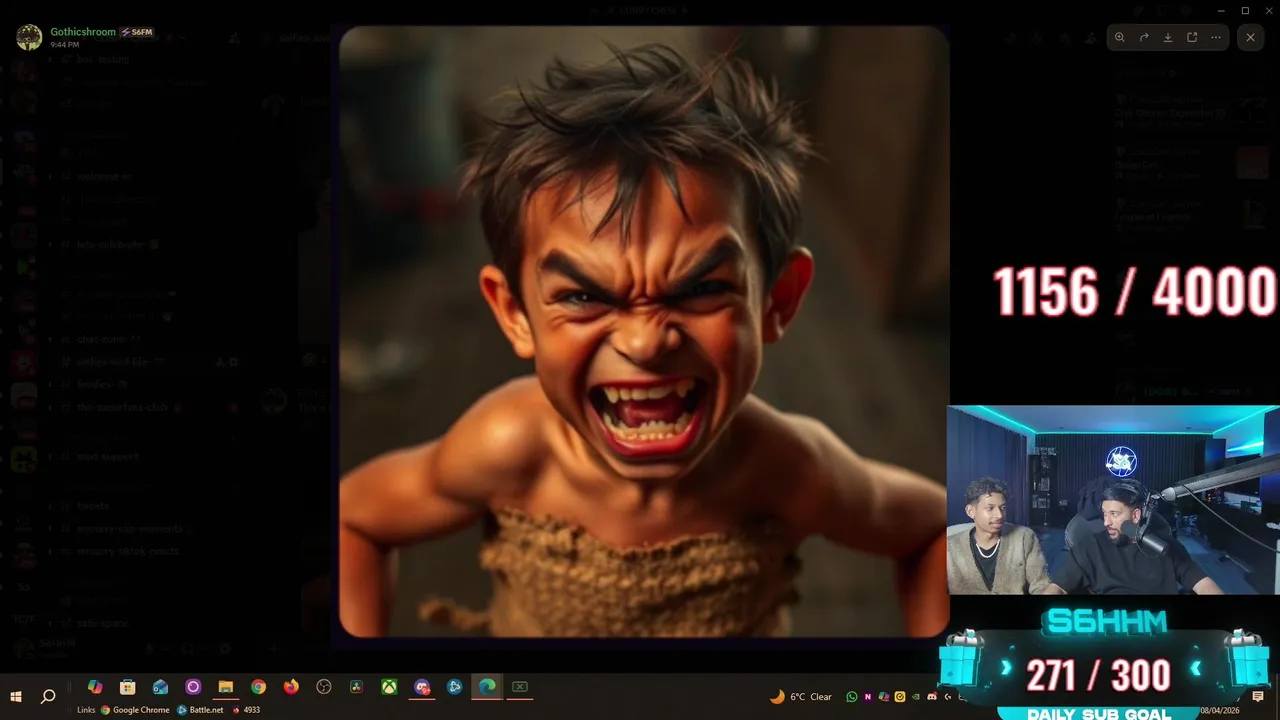Open Gothicshroom's profile name link

tap(83, 32)
